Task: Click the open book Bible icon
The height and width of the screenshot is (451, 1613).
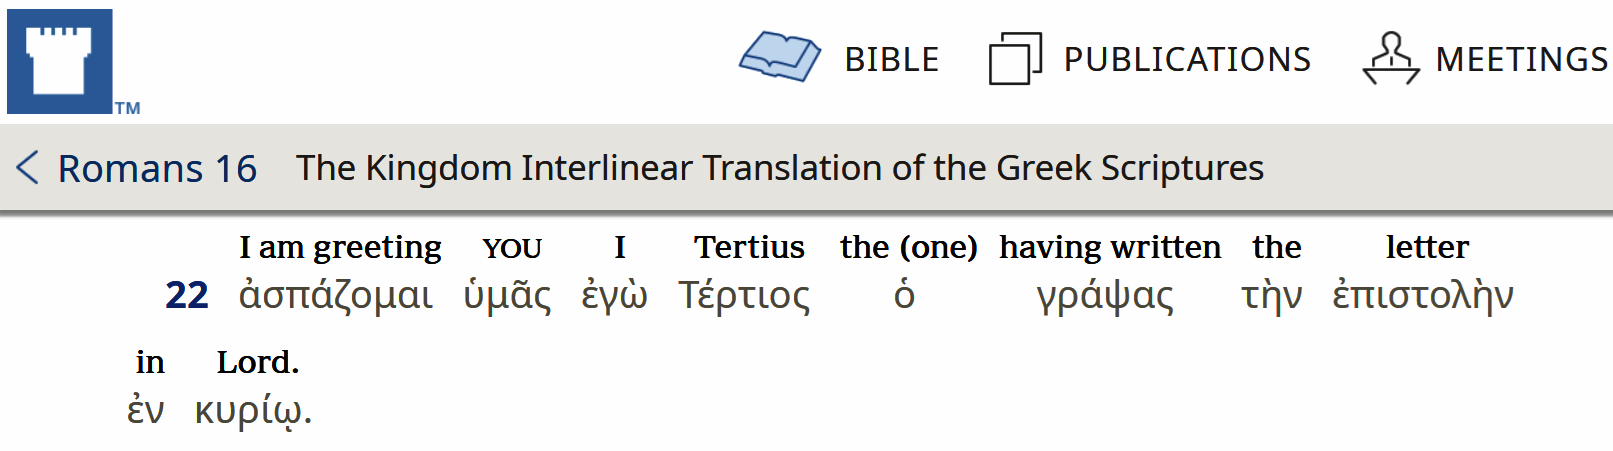Action: [779, 57]
